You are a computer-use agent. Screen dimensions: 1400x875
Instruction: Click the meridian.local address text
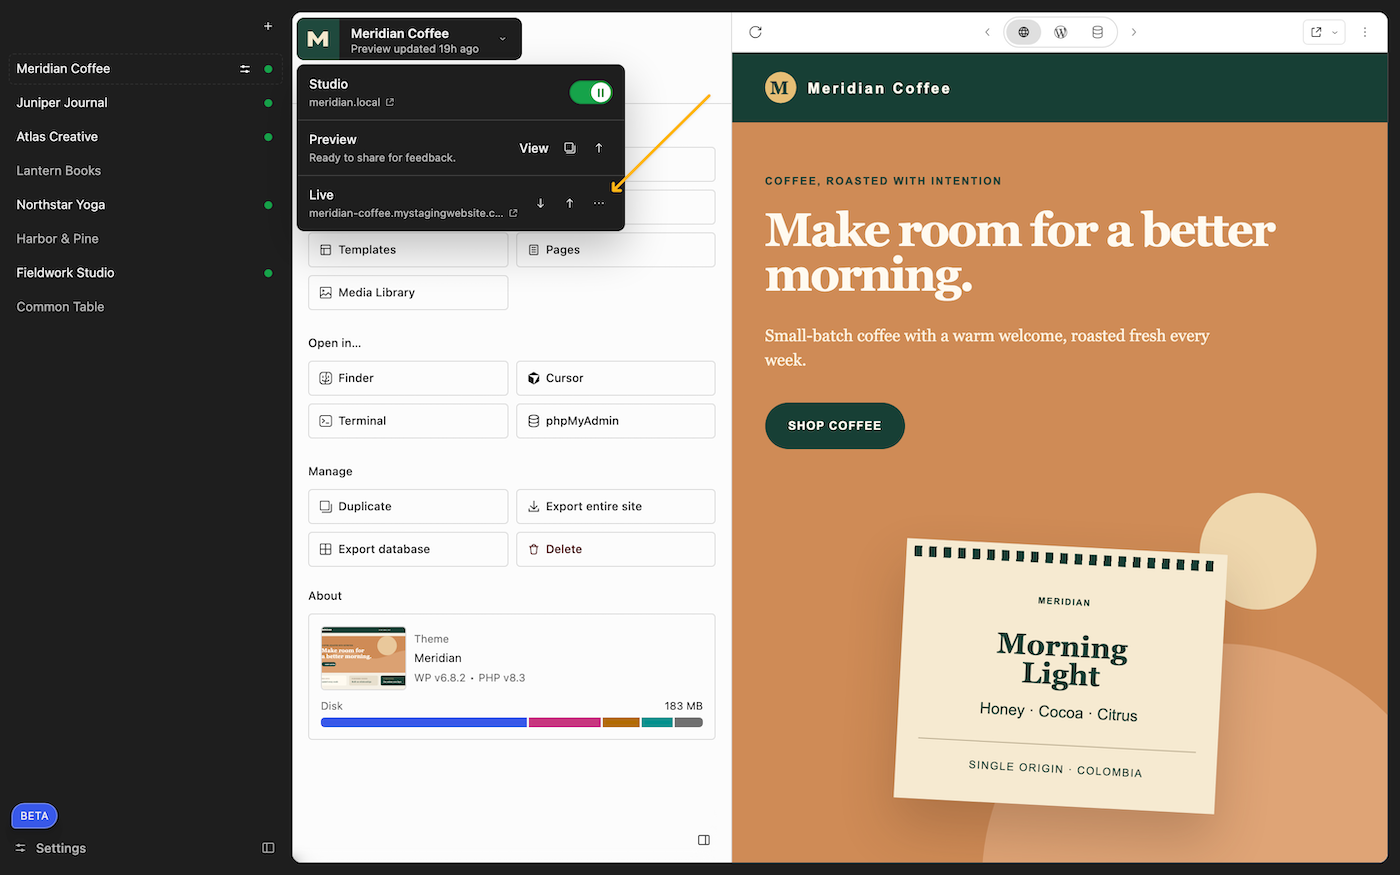coord(345,103)
